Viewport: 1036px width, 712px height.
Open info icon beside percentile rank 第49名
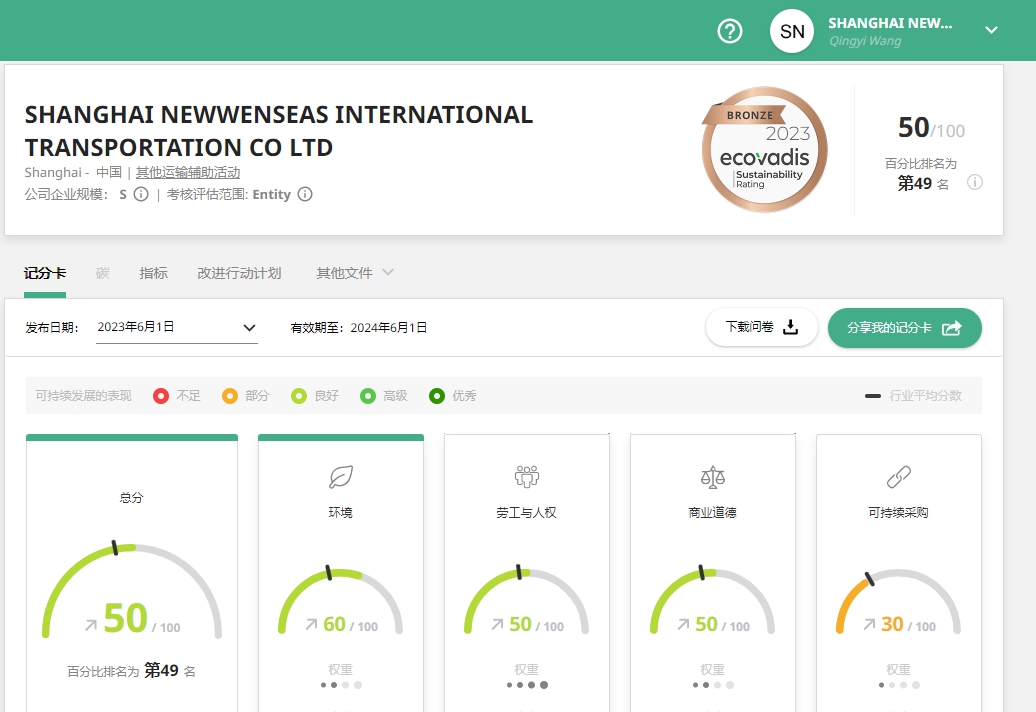975,182
